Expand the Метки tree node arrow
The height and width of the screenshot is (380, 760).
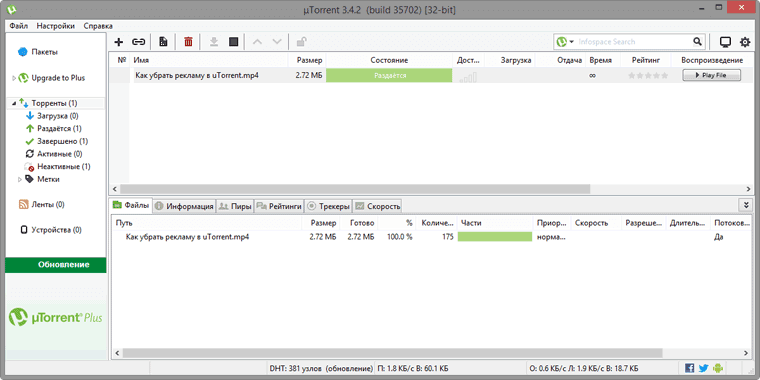(20, 179)
